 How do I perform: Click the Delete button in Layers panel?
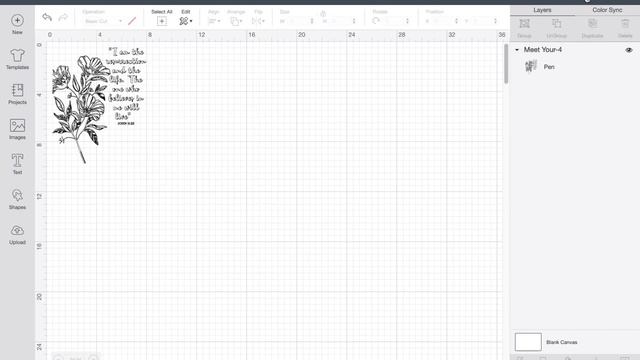[625, 28]
